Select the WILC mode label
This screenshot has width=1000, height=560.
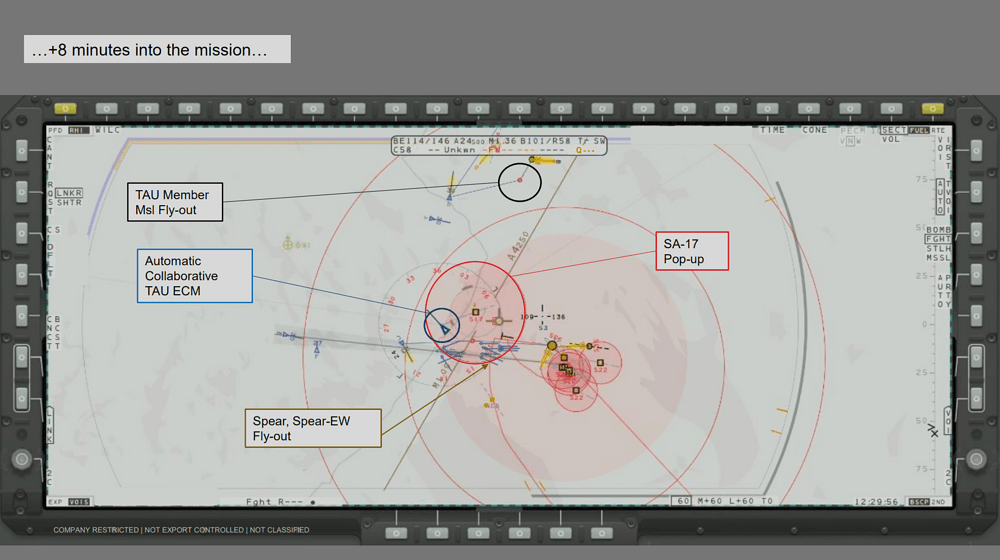point(107,130)
